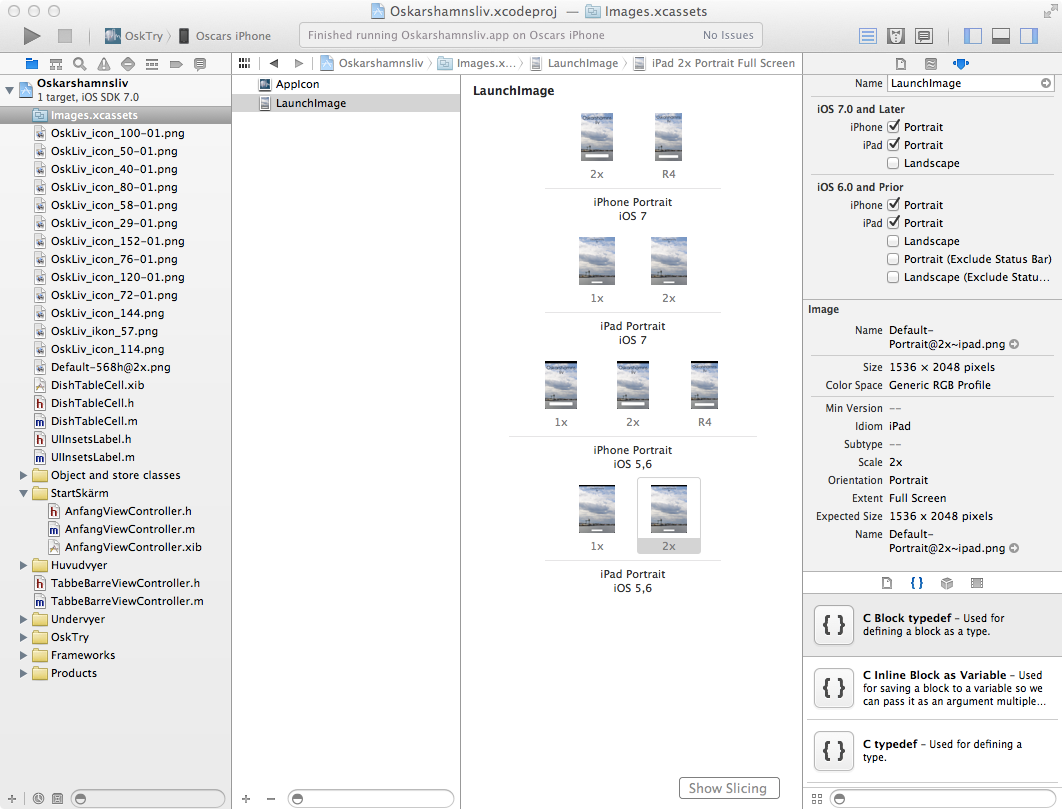This screenshot has height=809, width=1062.
Task: Click the Run (play) button
Action: point(31,36)
